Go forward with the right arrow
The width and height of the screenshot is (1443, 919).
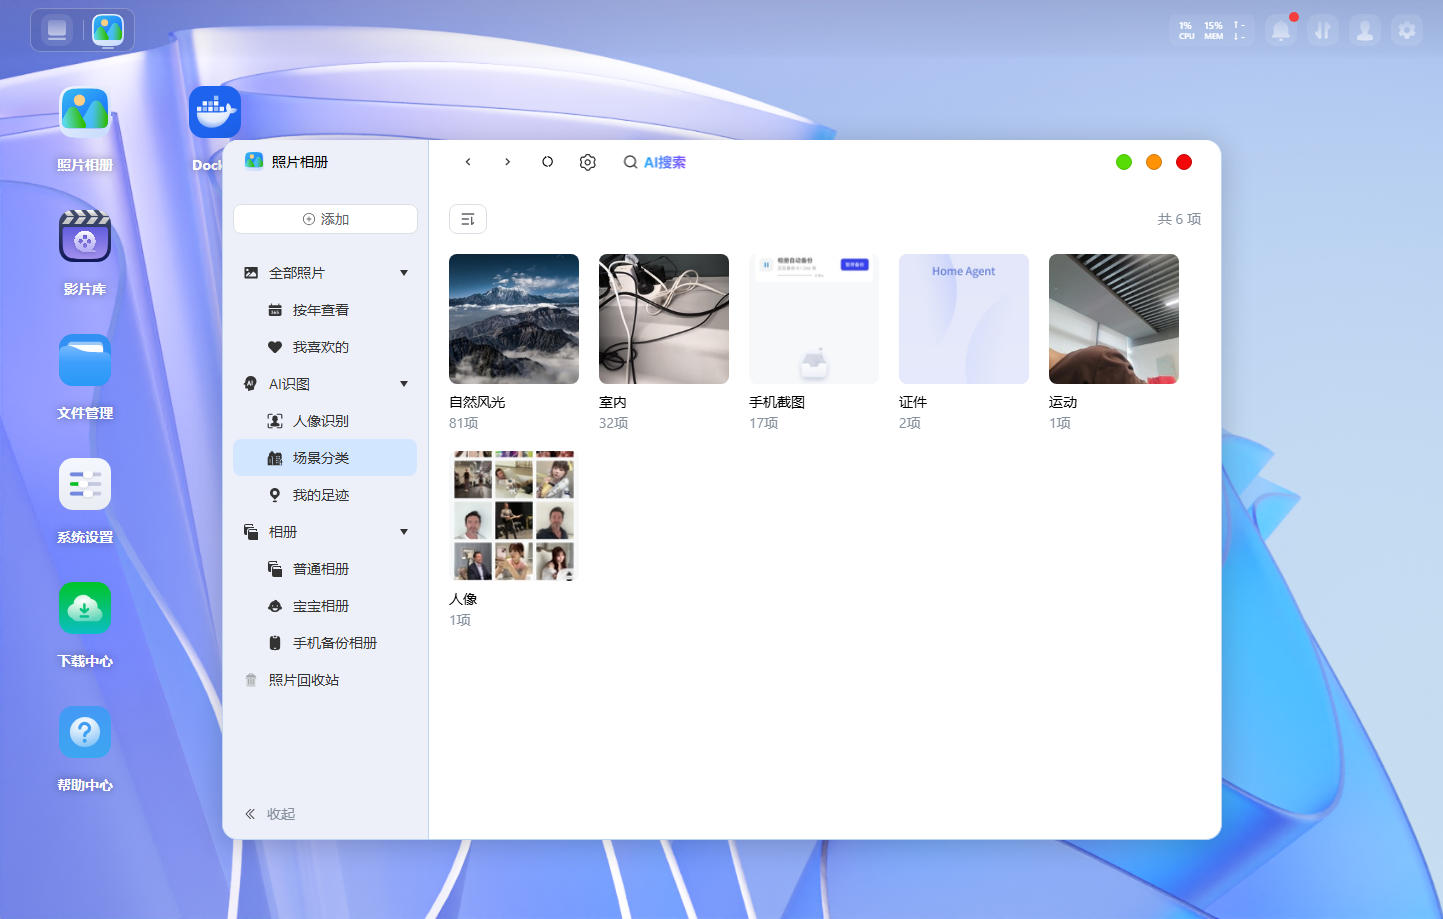click(x=508, y=162)
